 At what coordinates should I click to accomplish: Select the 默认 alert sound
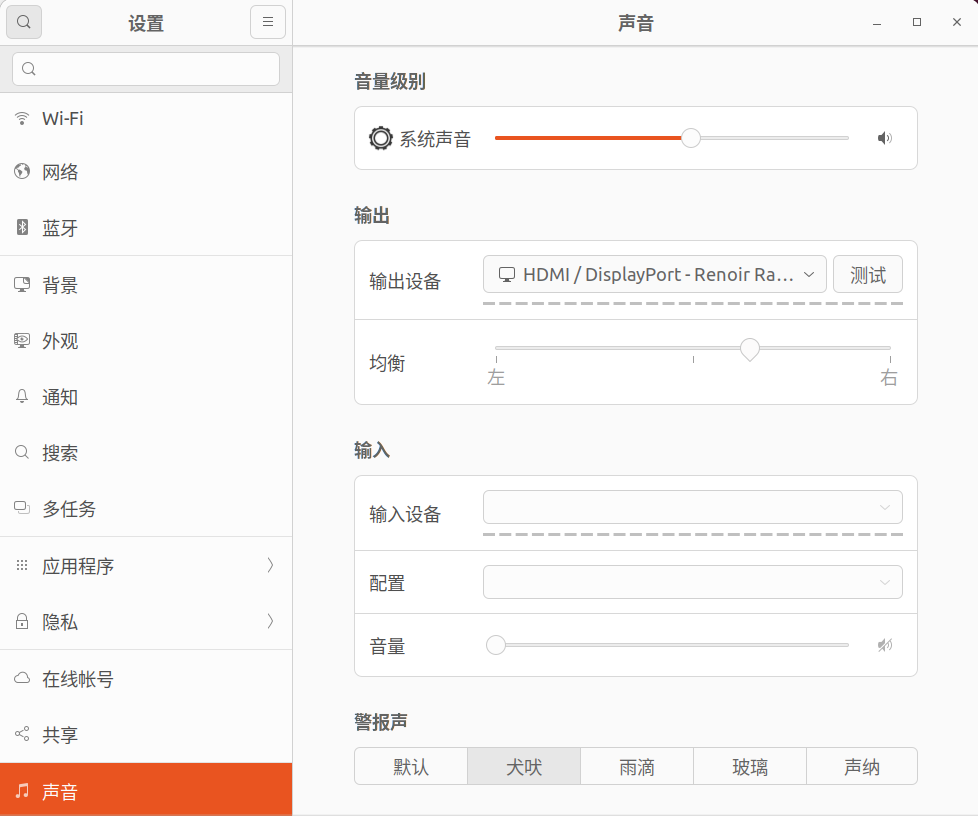pyautogui.click(x=411, y=766)
